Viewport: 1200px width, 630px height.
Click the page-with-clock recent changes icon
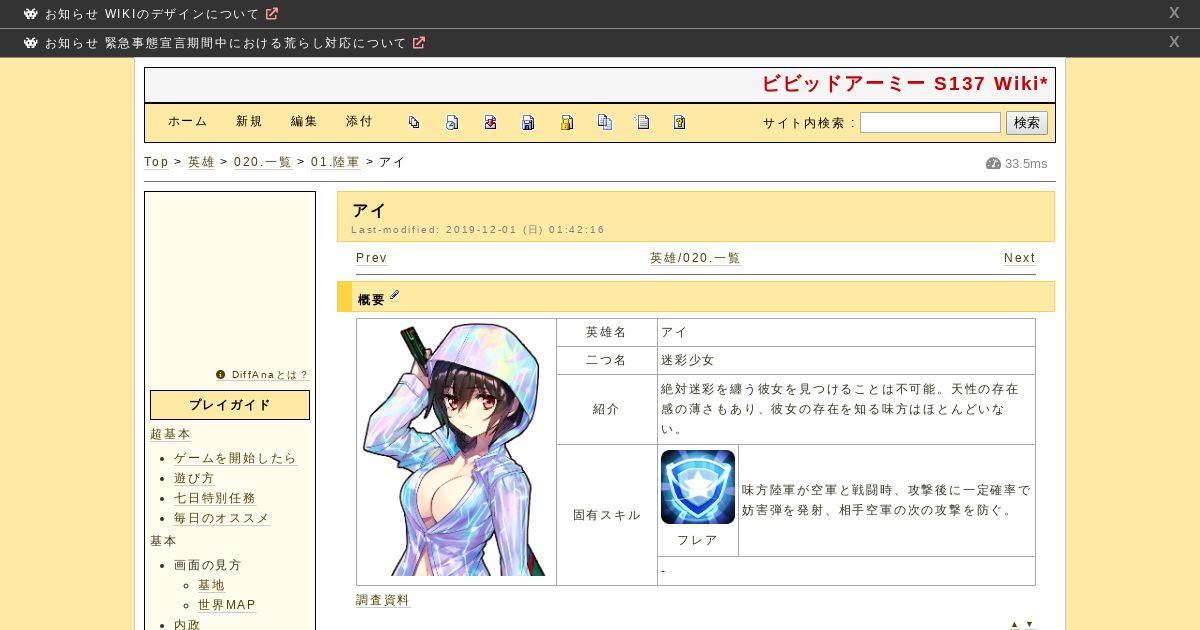tap(452, 122)
